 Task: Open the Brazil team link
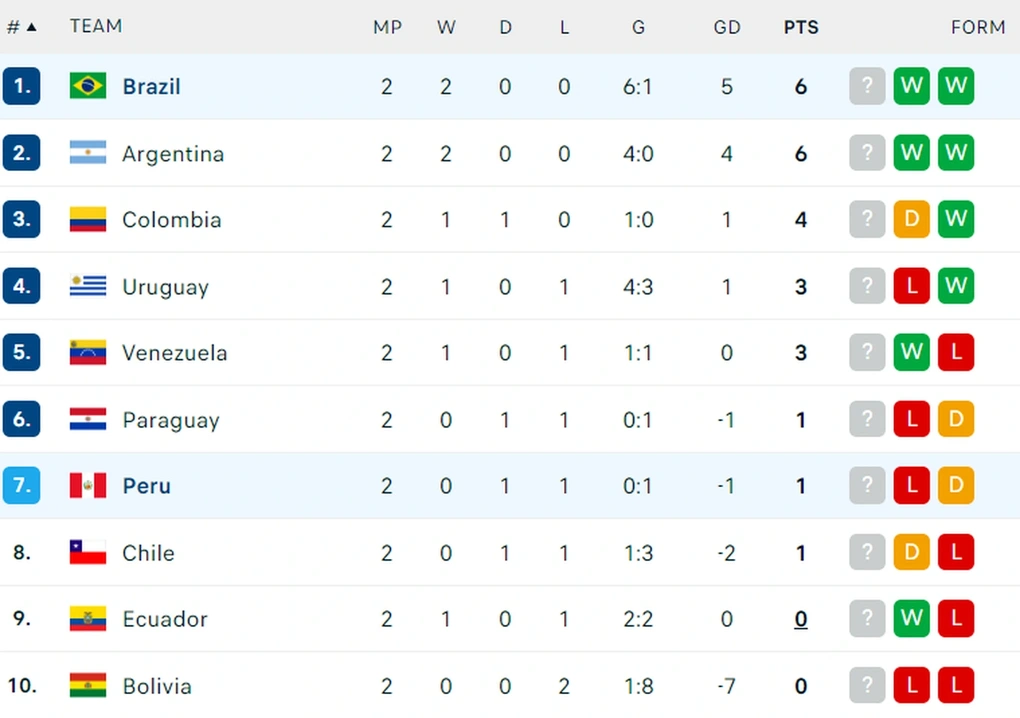(151, 86)
